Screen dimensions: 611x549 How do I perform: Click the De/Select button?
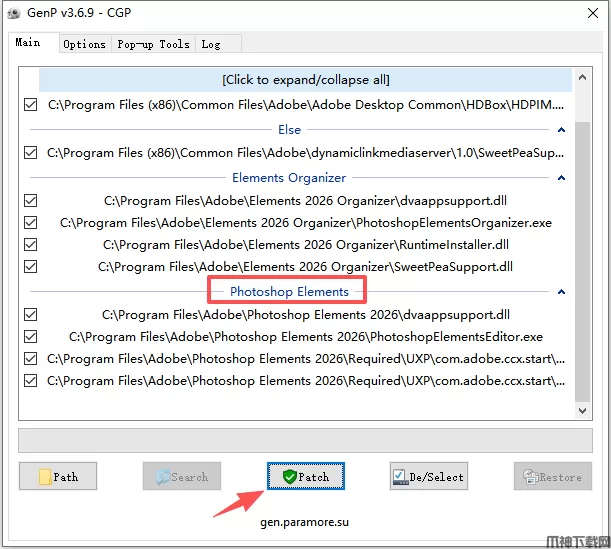[x=429, y=476]
